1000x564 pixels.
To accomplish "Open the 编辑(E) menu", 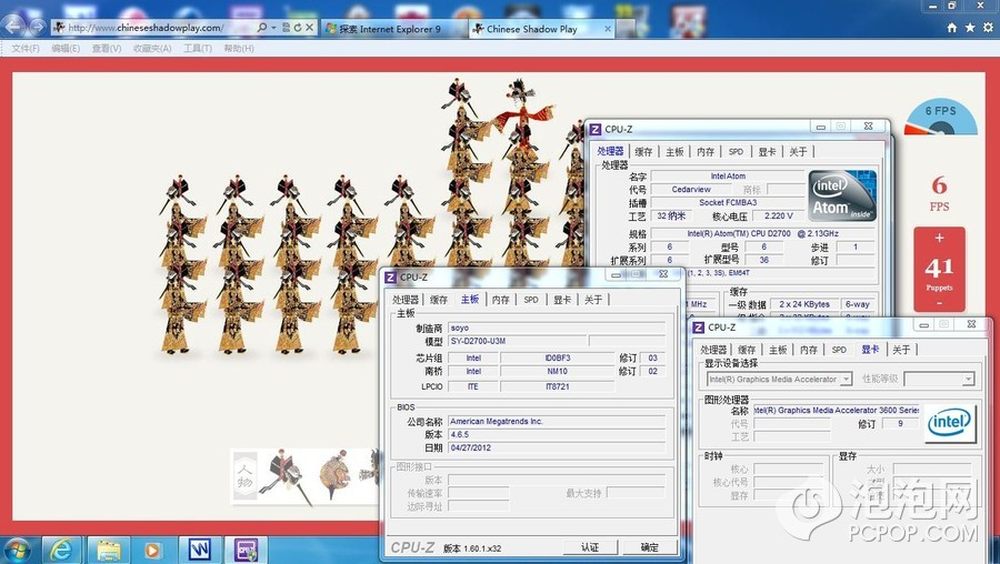I will point(66,48).
